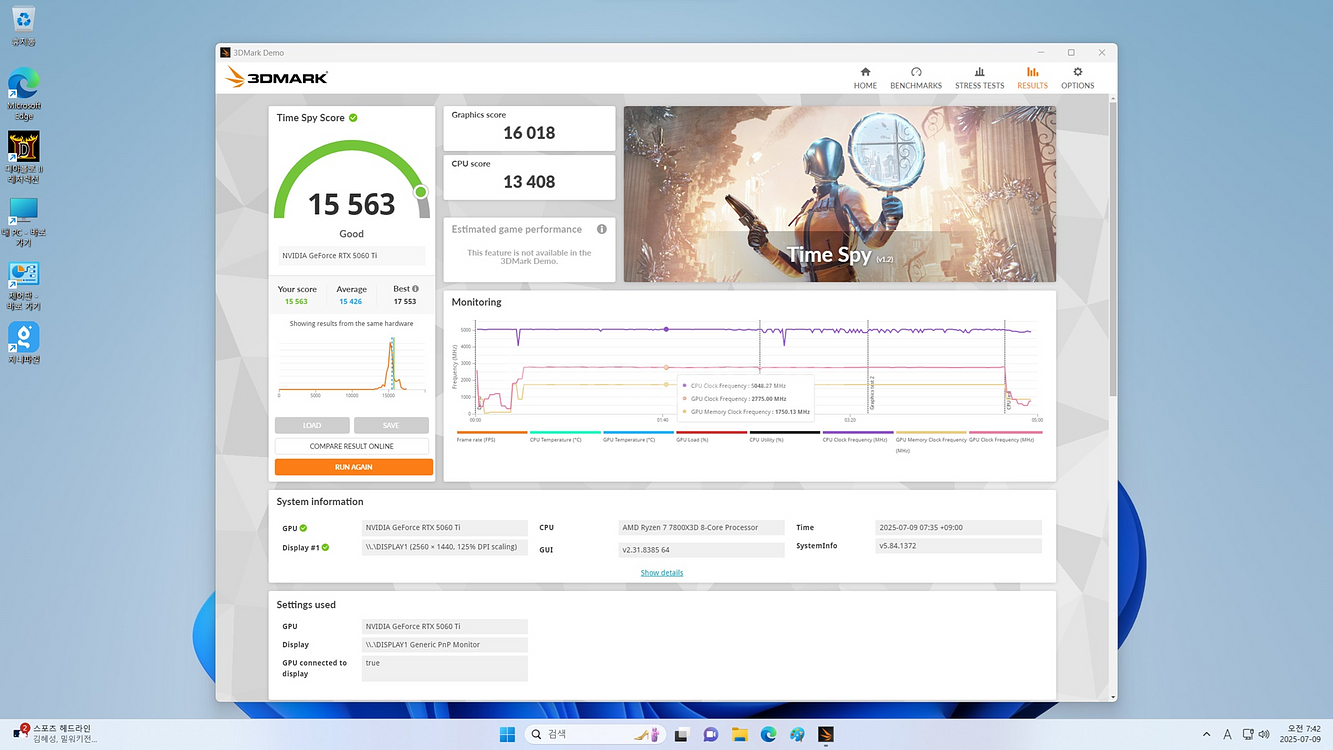
Task: Open the volume control in system tray
Action: point(1266,735)
